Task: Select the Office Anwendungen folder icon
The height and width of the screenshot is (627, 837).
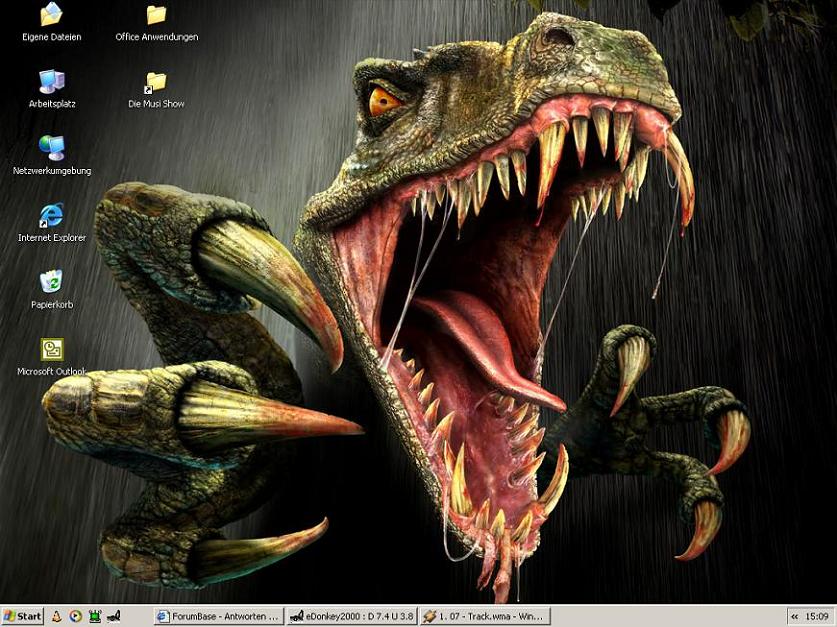Action: [x=156, y=21]
